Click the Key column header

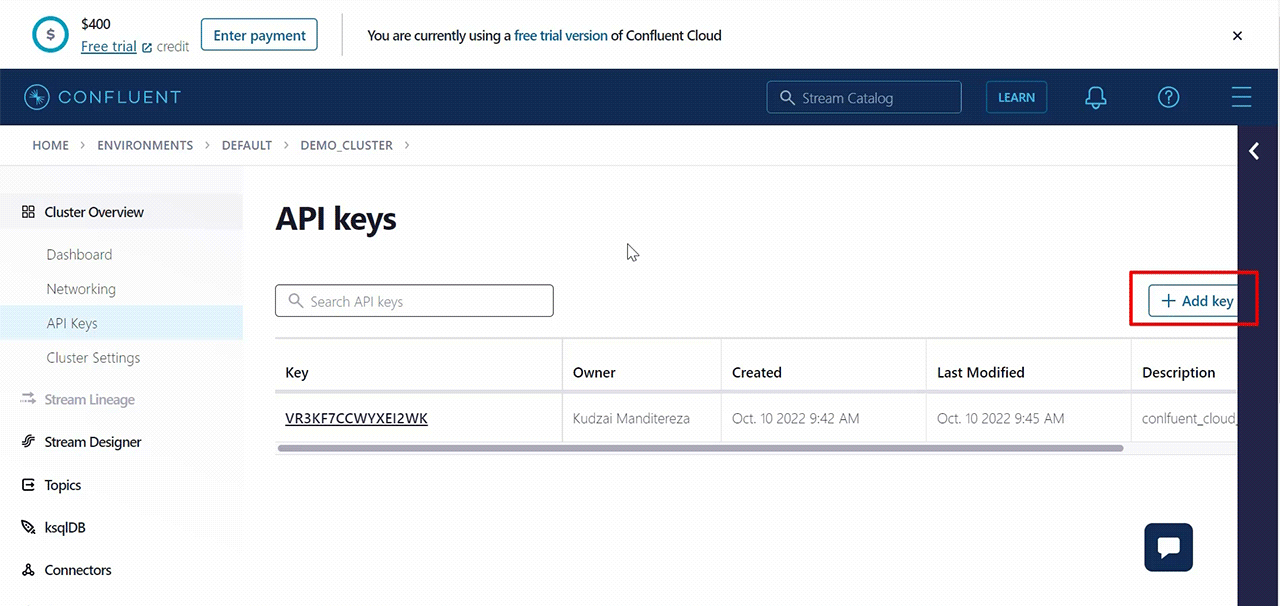point(297,372)
